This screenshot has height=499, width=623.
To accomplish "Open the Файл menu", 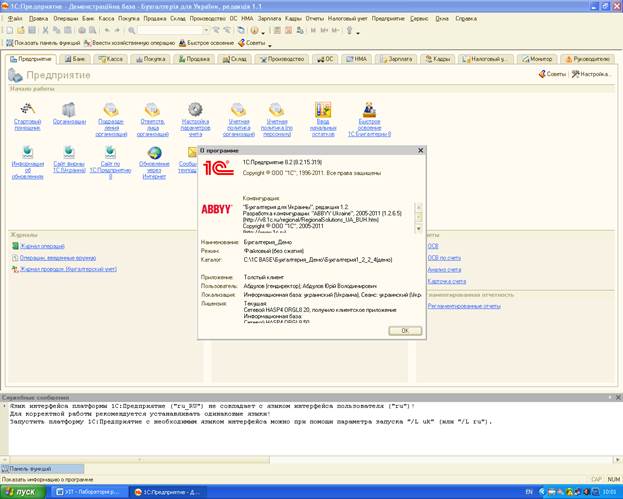I will coord(15,19).
